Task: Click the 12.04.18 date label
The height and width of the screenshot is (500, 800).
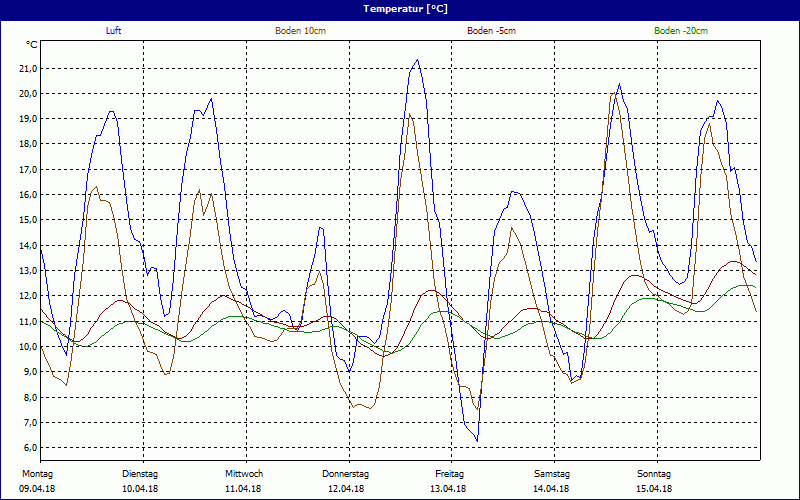Action: 346,488
